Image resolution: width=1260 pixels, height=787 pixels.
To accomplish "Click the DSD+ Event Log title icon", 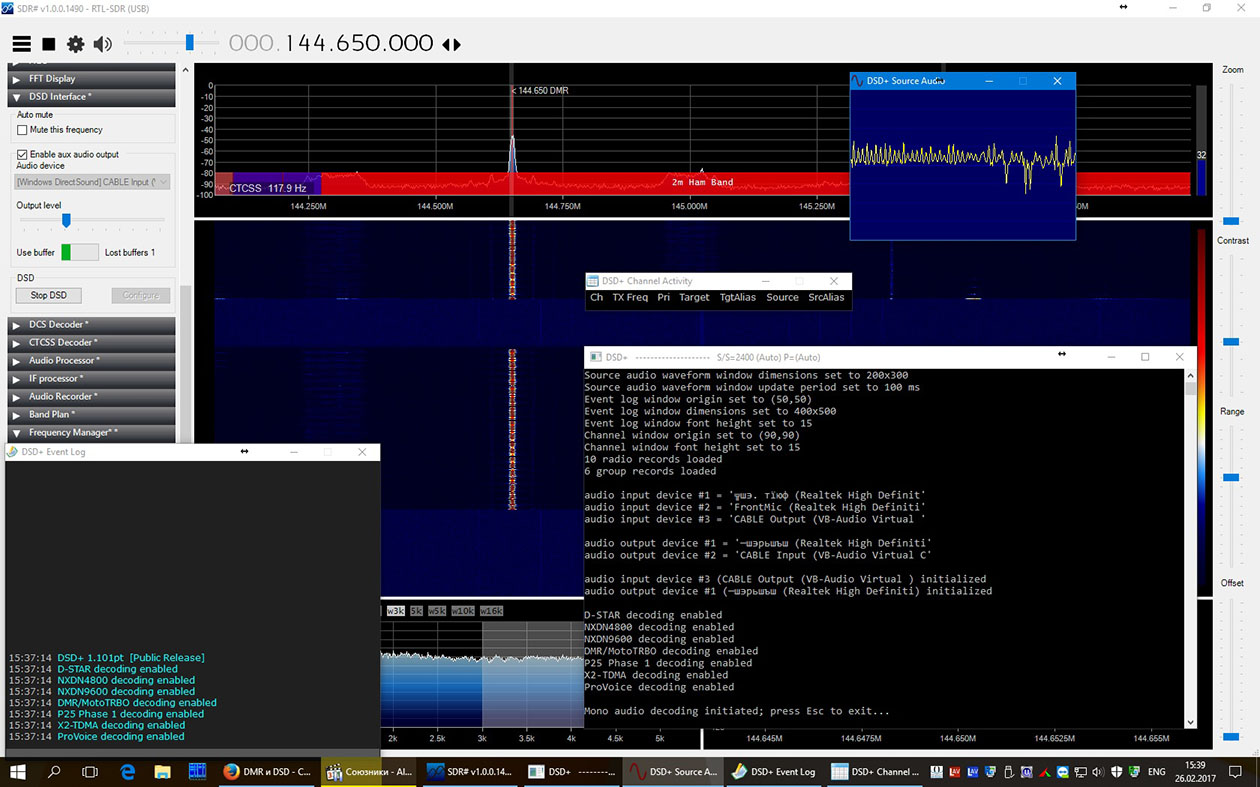I will [x=13, y=452].
